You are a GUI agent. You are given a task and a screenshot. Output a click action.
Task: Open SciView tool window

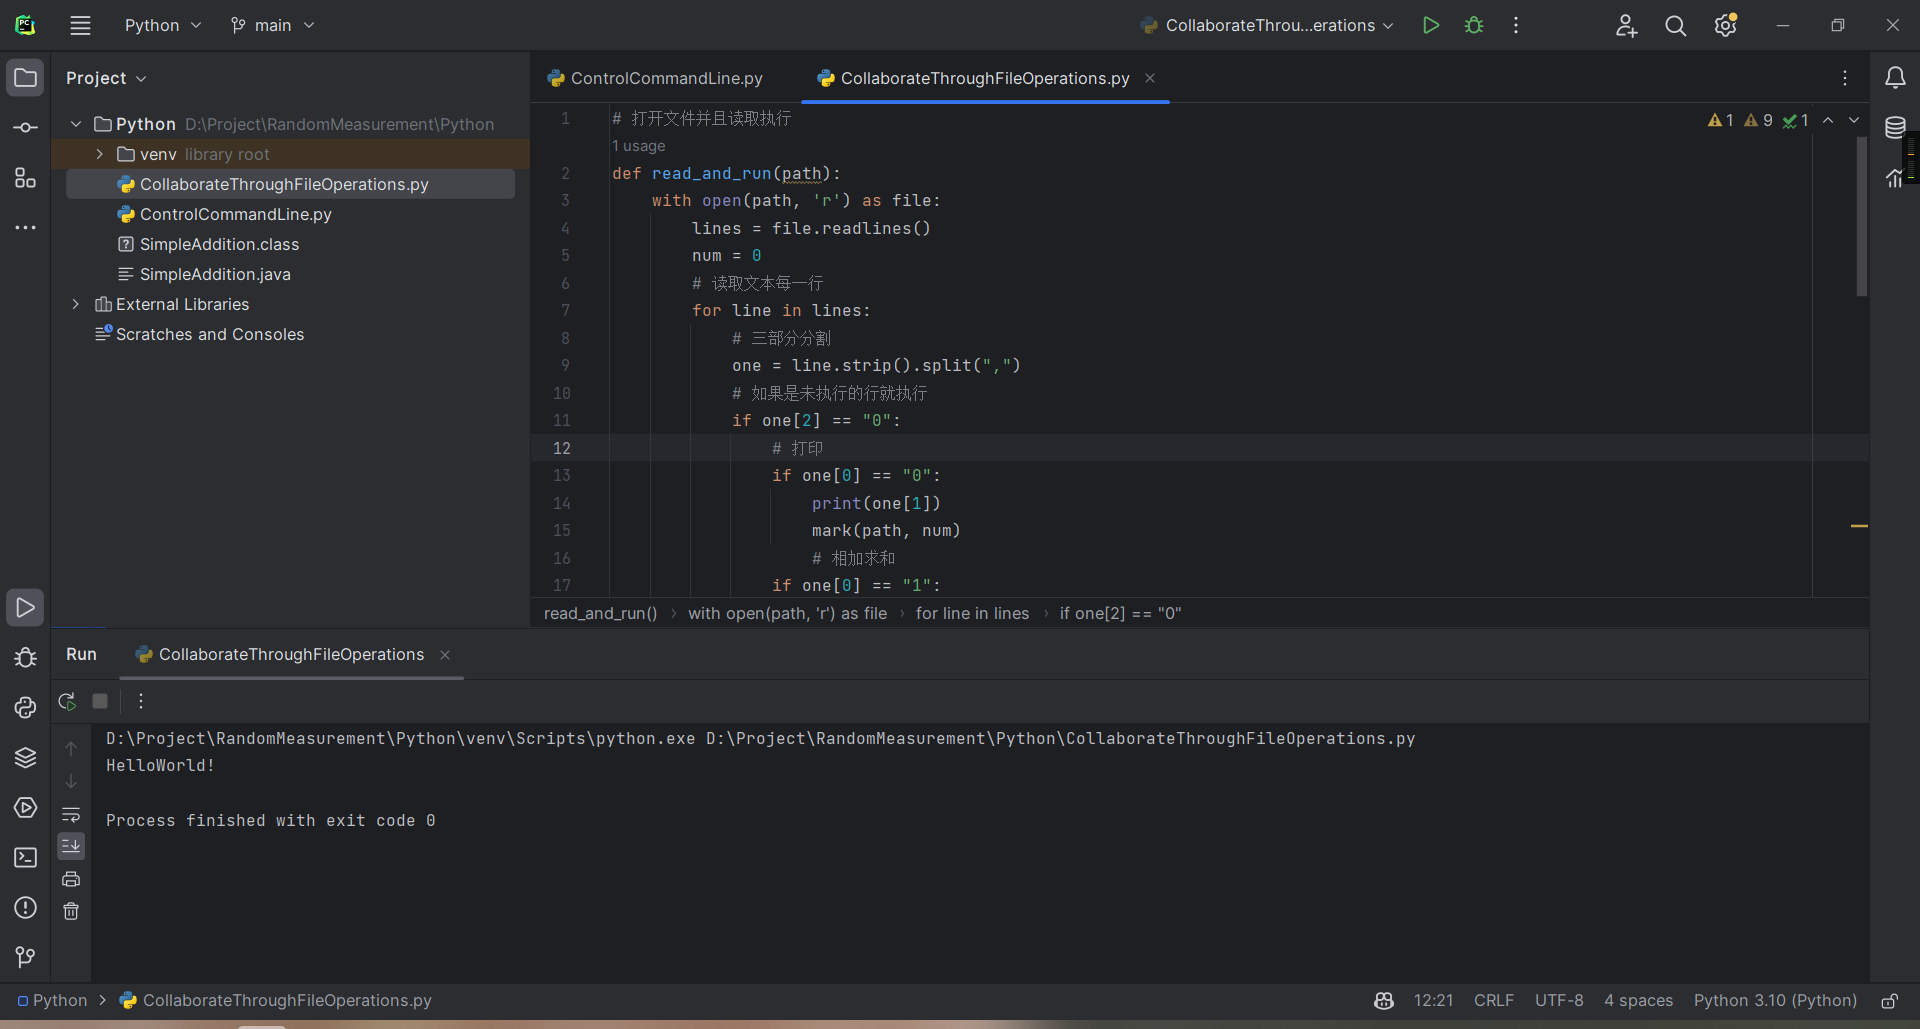1895,178
